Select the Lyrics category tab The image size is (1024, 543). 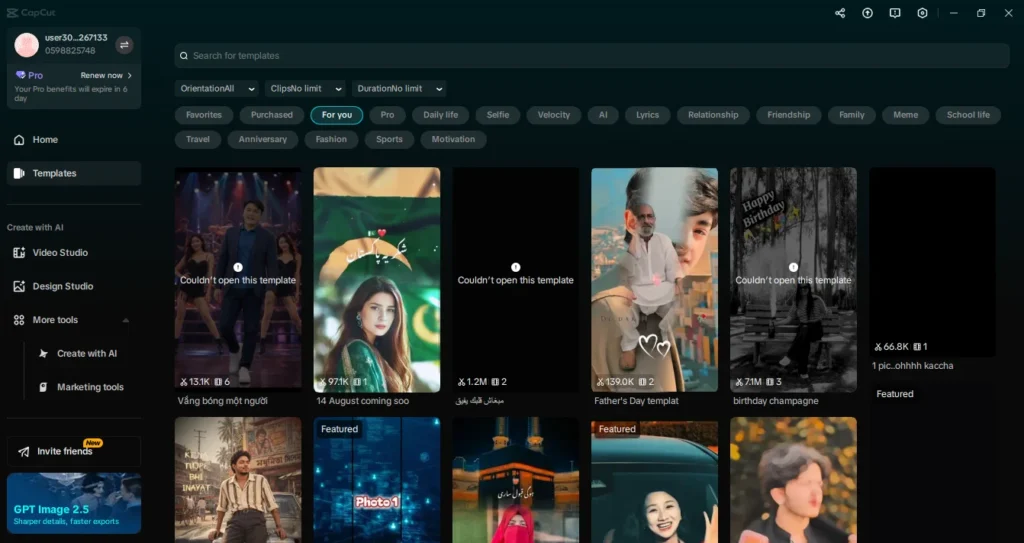click(x=647, y=115)
